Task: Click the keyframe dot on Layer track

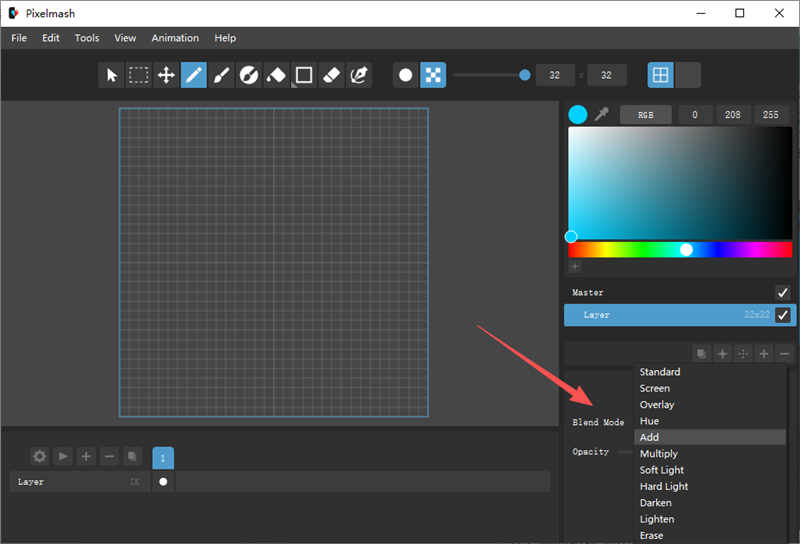Action: tap(163, 482)
